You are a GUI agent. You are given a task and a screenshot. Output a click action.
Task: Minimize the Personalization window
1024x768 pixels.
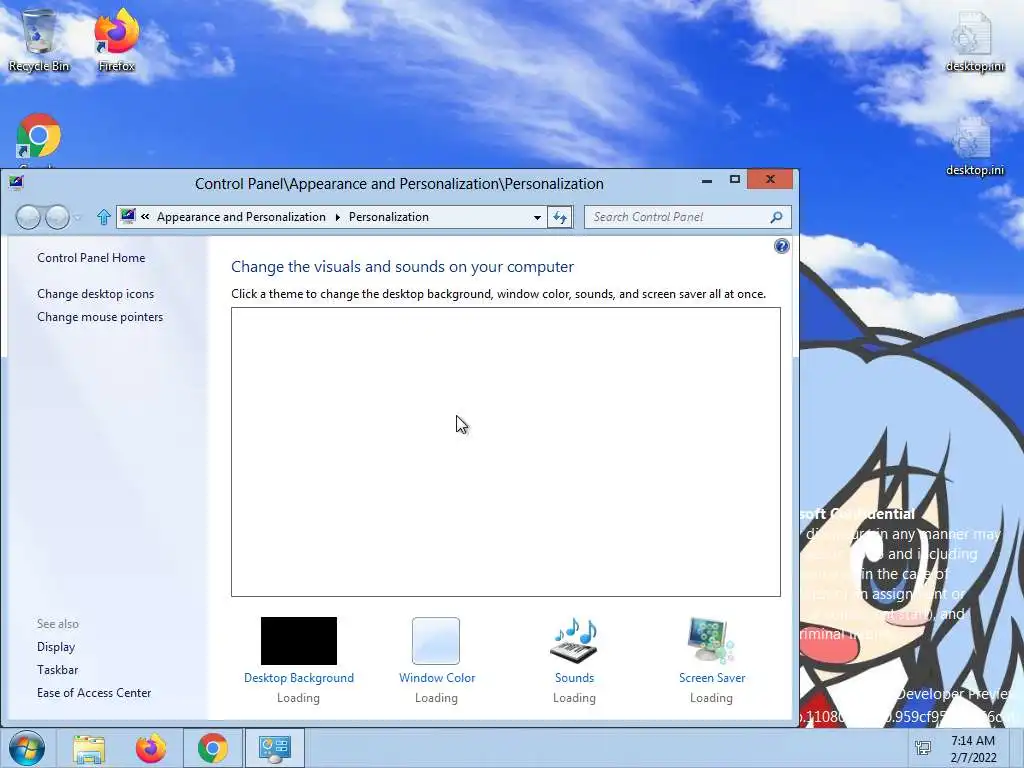coord(707,180)
